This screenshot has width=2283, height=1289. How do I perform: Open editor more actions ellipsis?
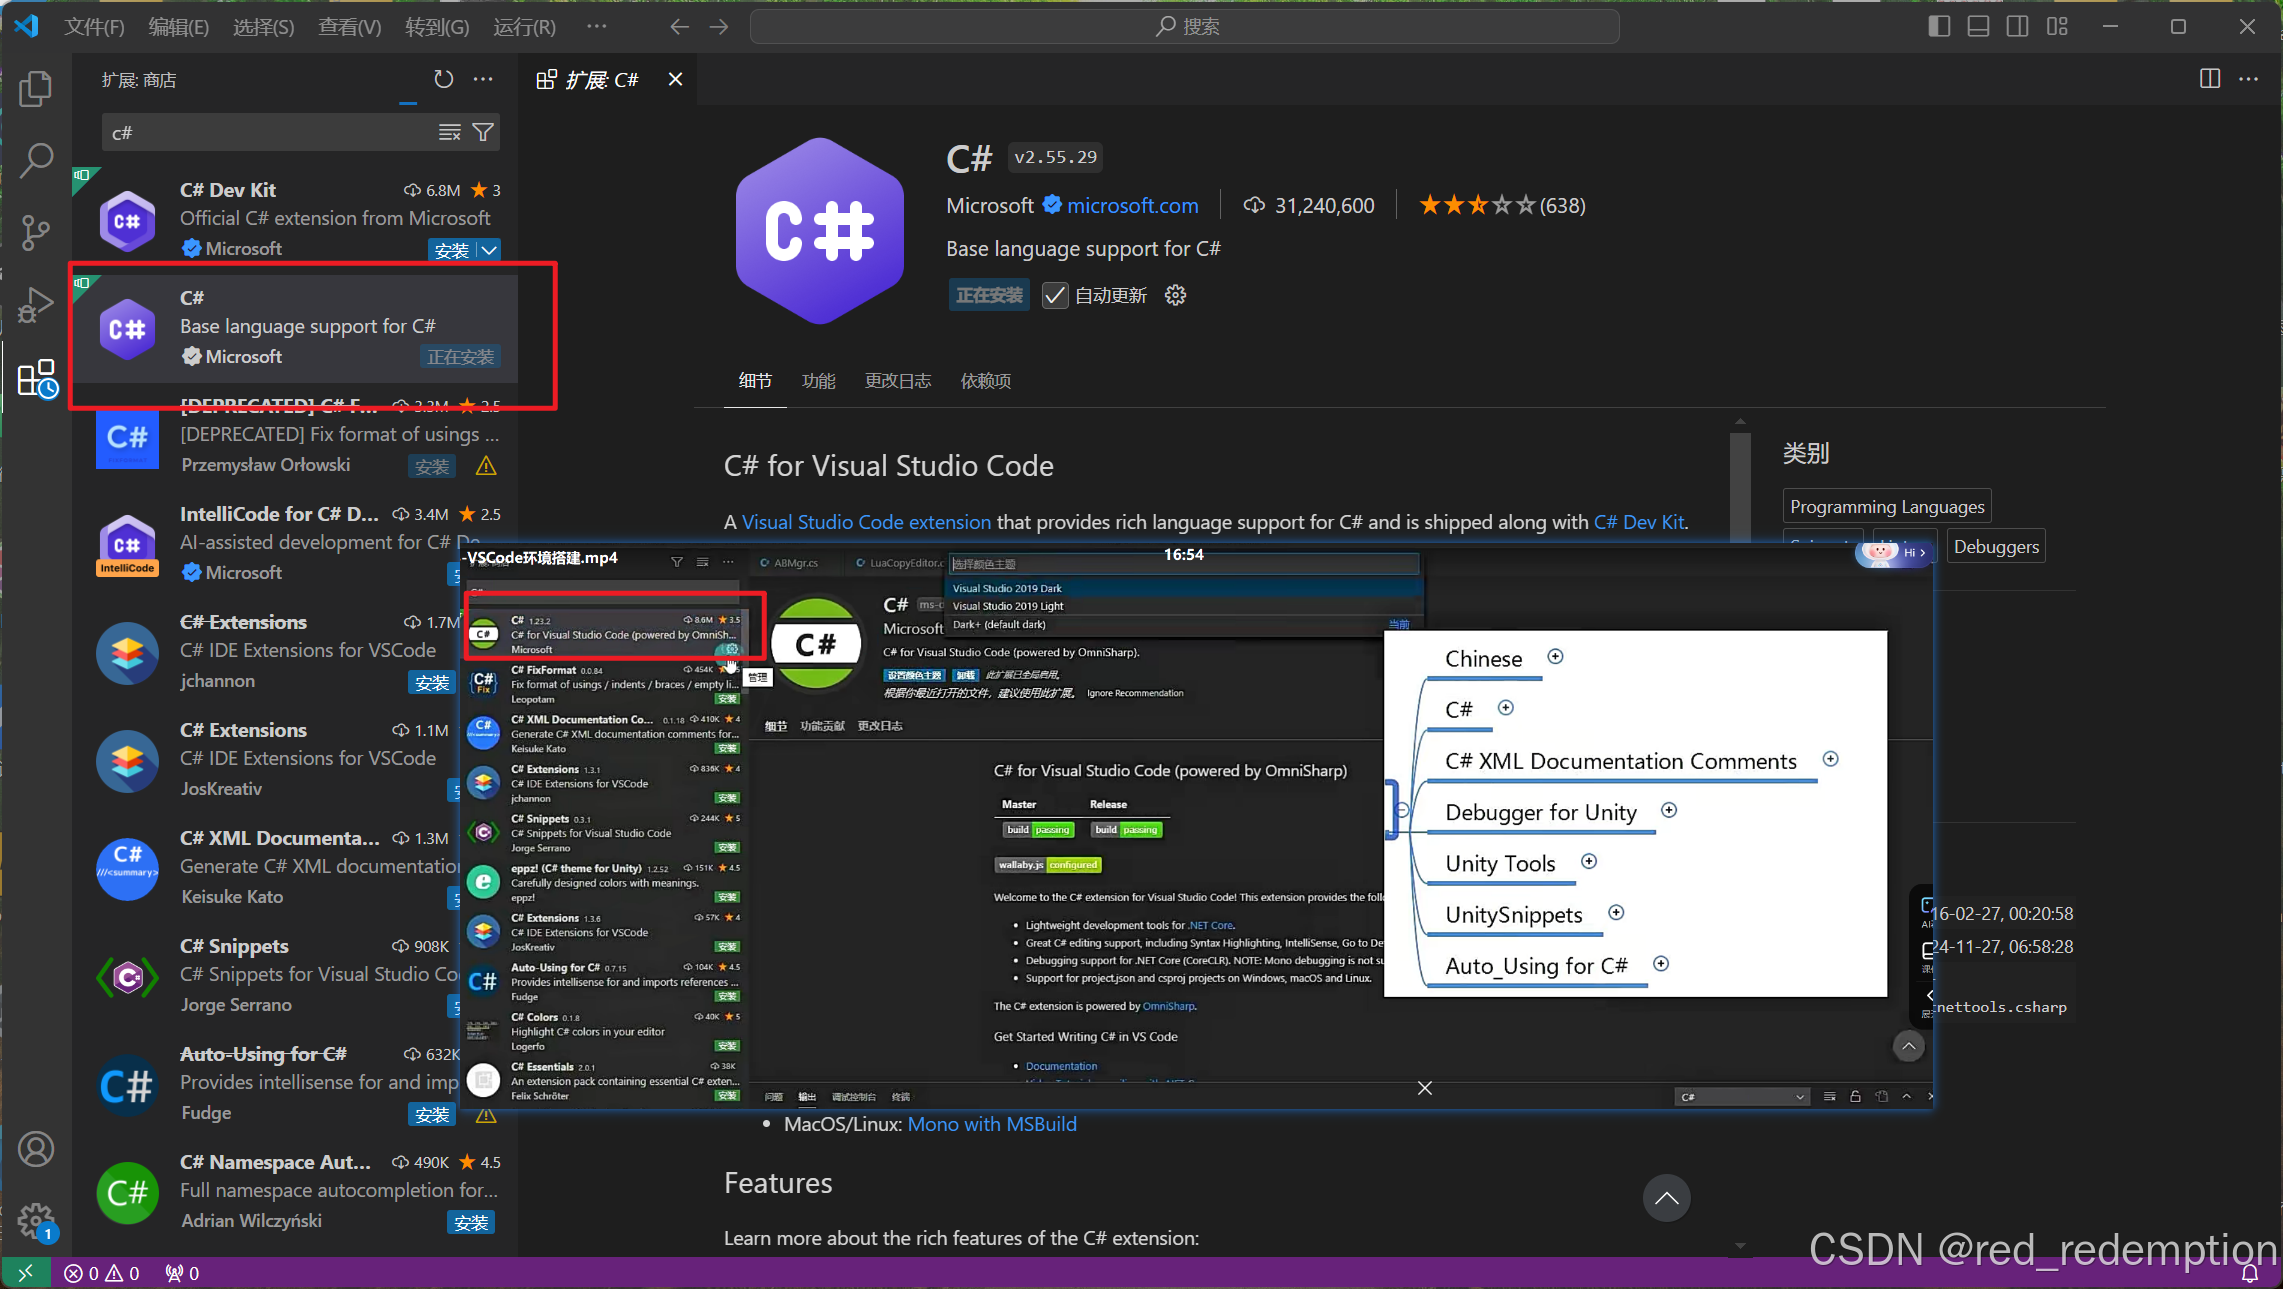[x=2248, y=79]
